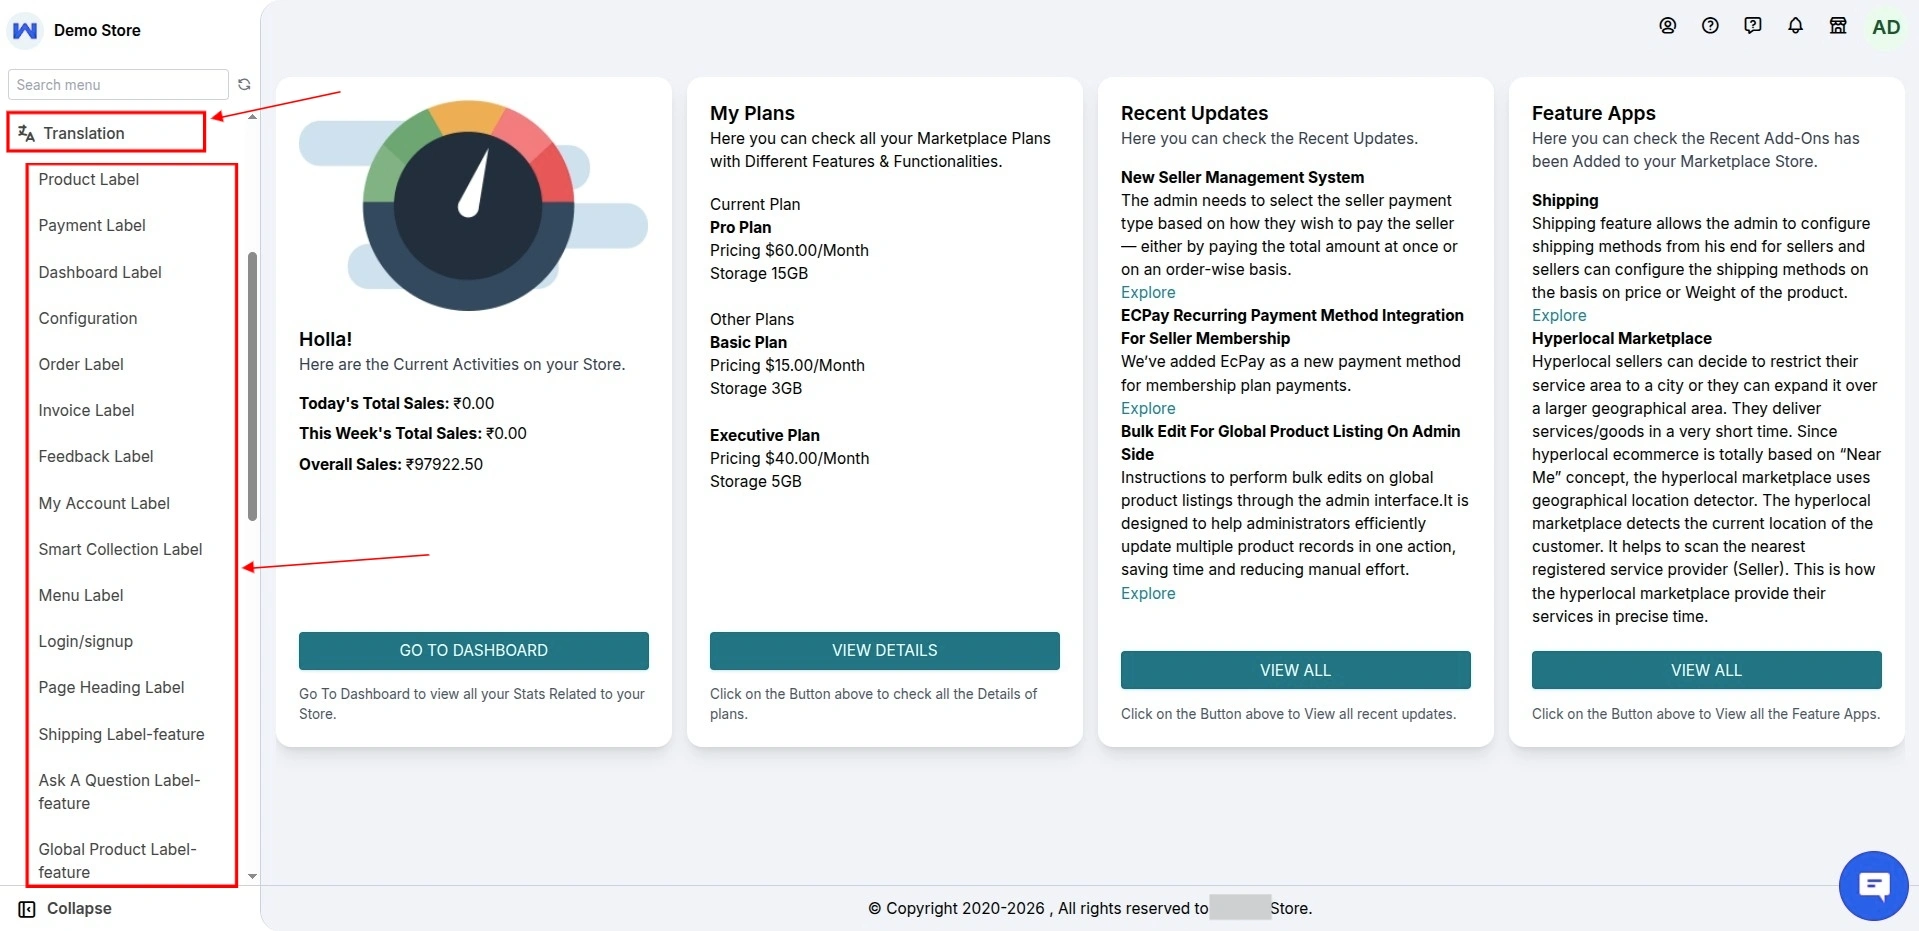Click Explore under Shipping feature

point(1559,316)
